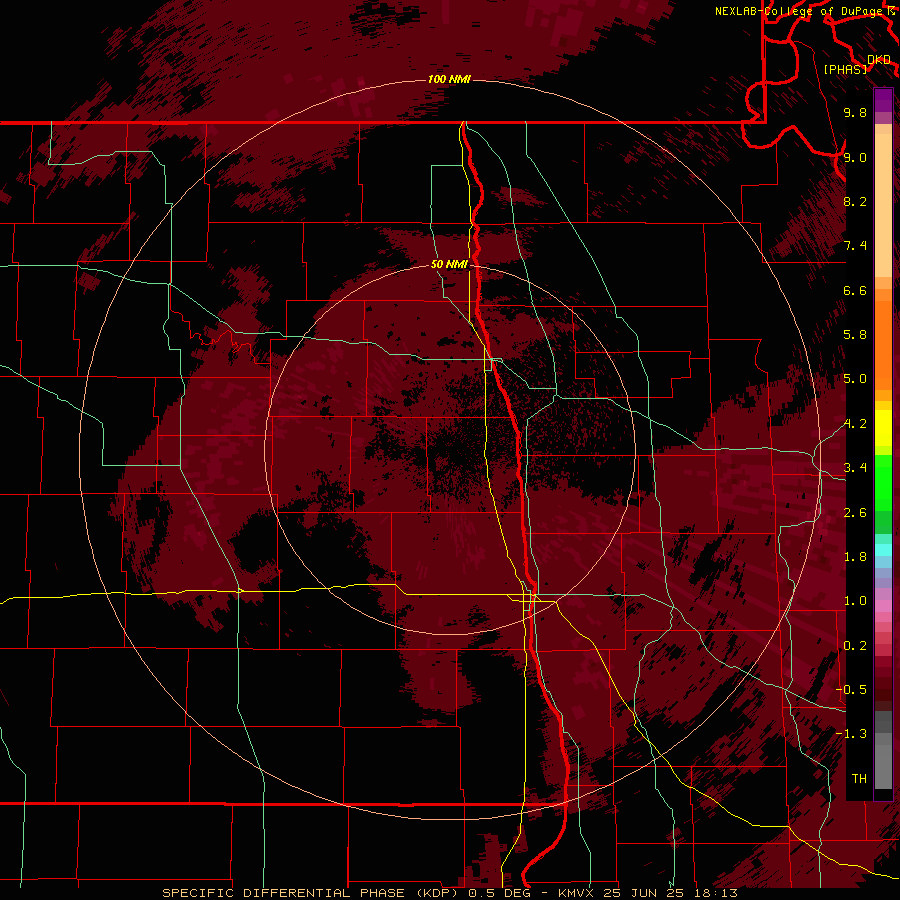Click the peach band of the color bar
The width and height of the screenshot is (900, 900).
tap(883, 207)
